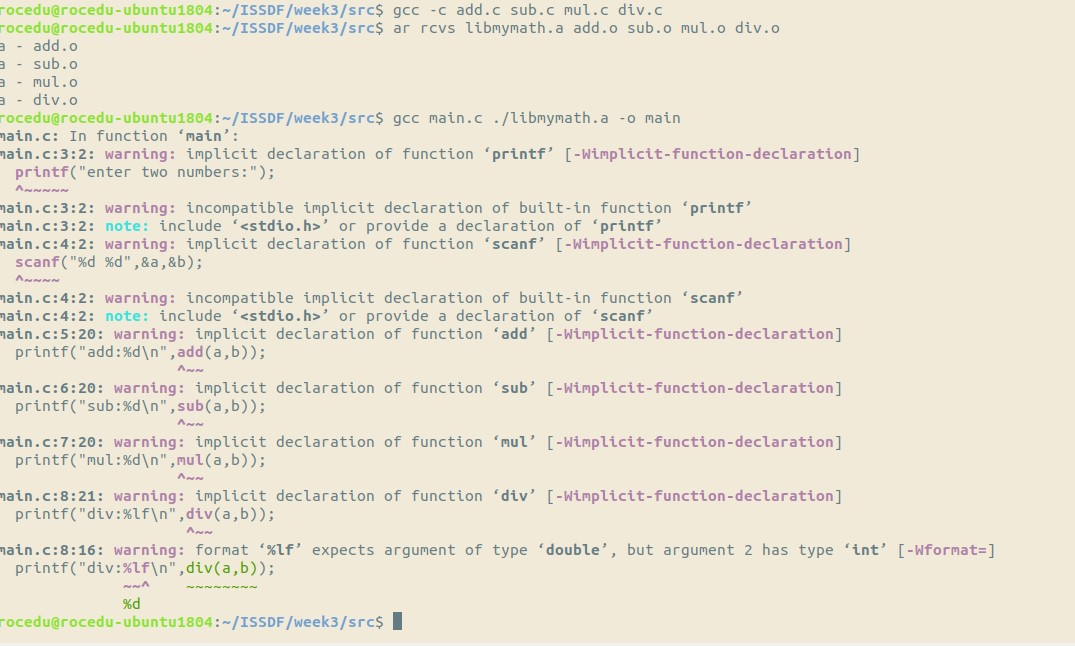Click the 'a - add.o' output line
Image resolution: width=1075 pixels, height=646 pixels.
point(38,46)
